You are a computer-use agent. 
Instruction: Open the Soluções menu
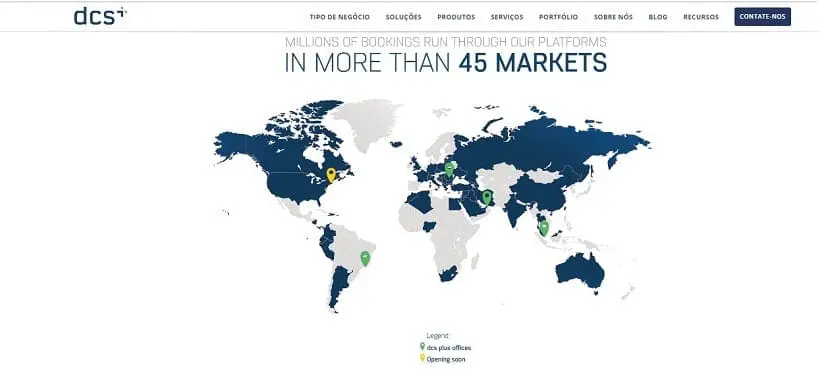pyautogui.click(x=403, y=17)
